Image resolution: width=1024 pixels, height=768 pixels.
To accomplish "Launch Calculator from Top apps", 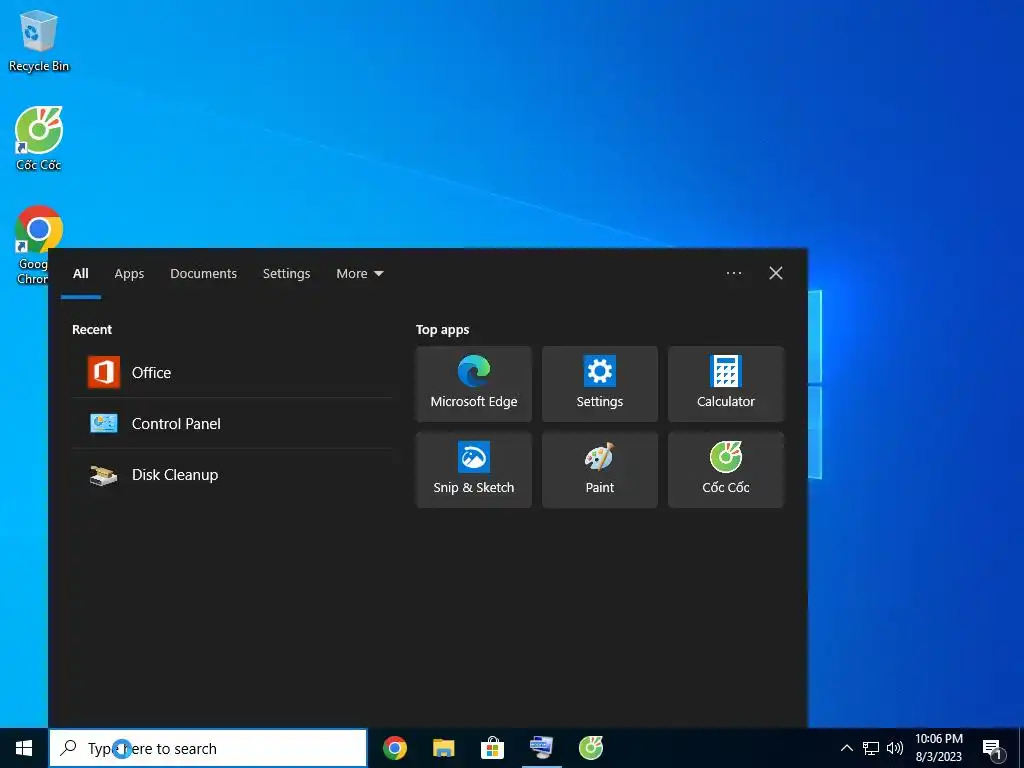I will (x=726, y=384).
